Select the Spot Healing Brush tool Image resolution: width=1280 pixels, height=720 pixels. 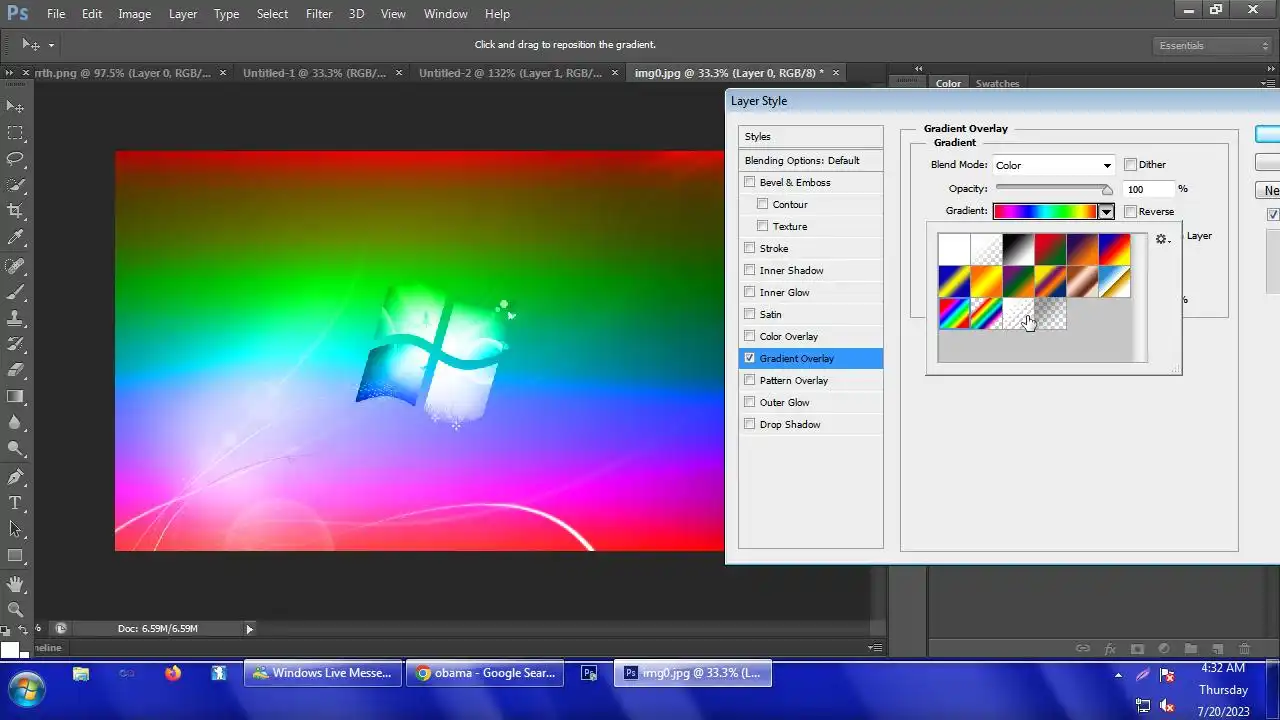pyautogui.click(x=15, y=267)
